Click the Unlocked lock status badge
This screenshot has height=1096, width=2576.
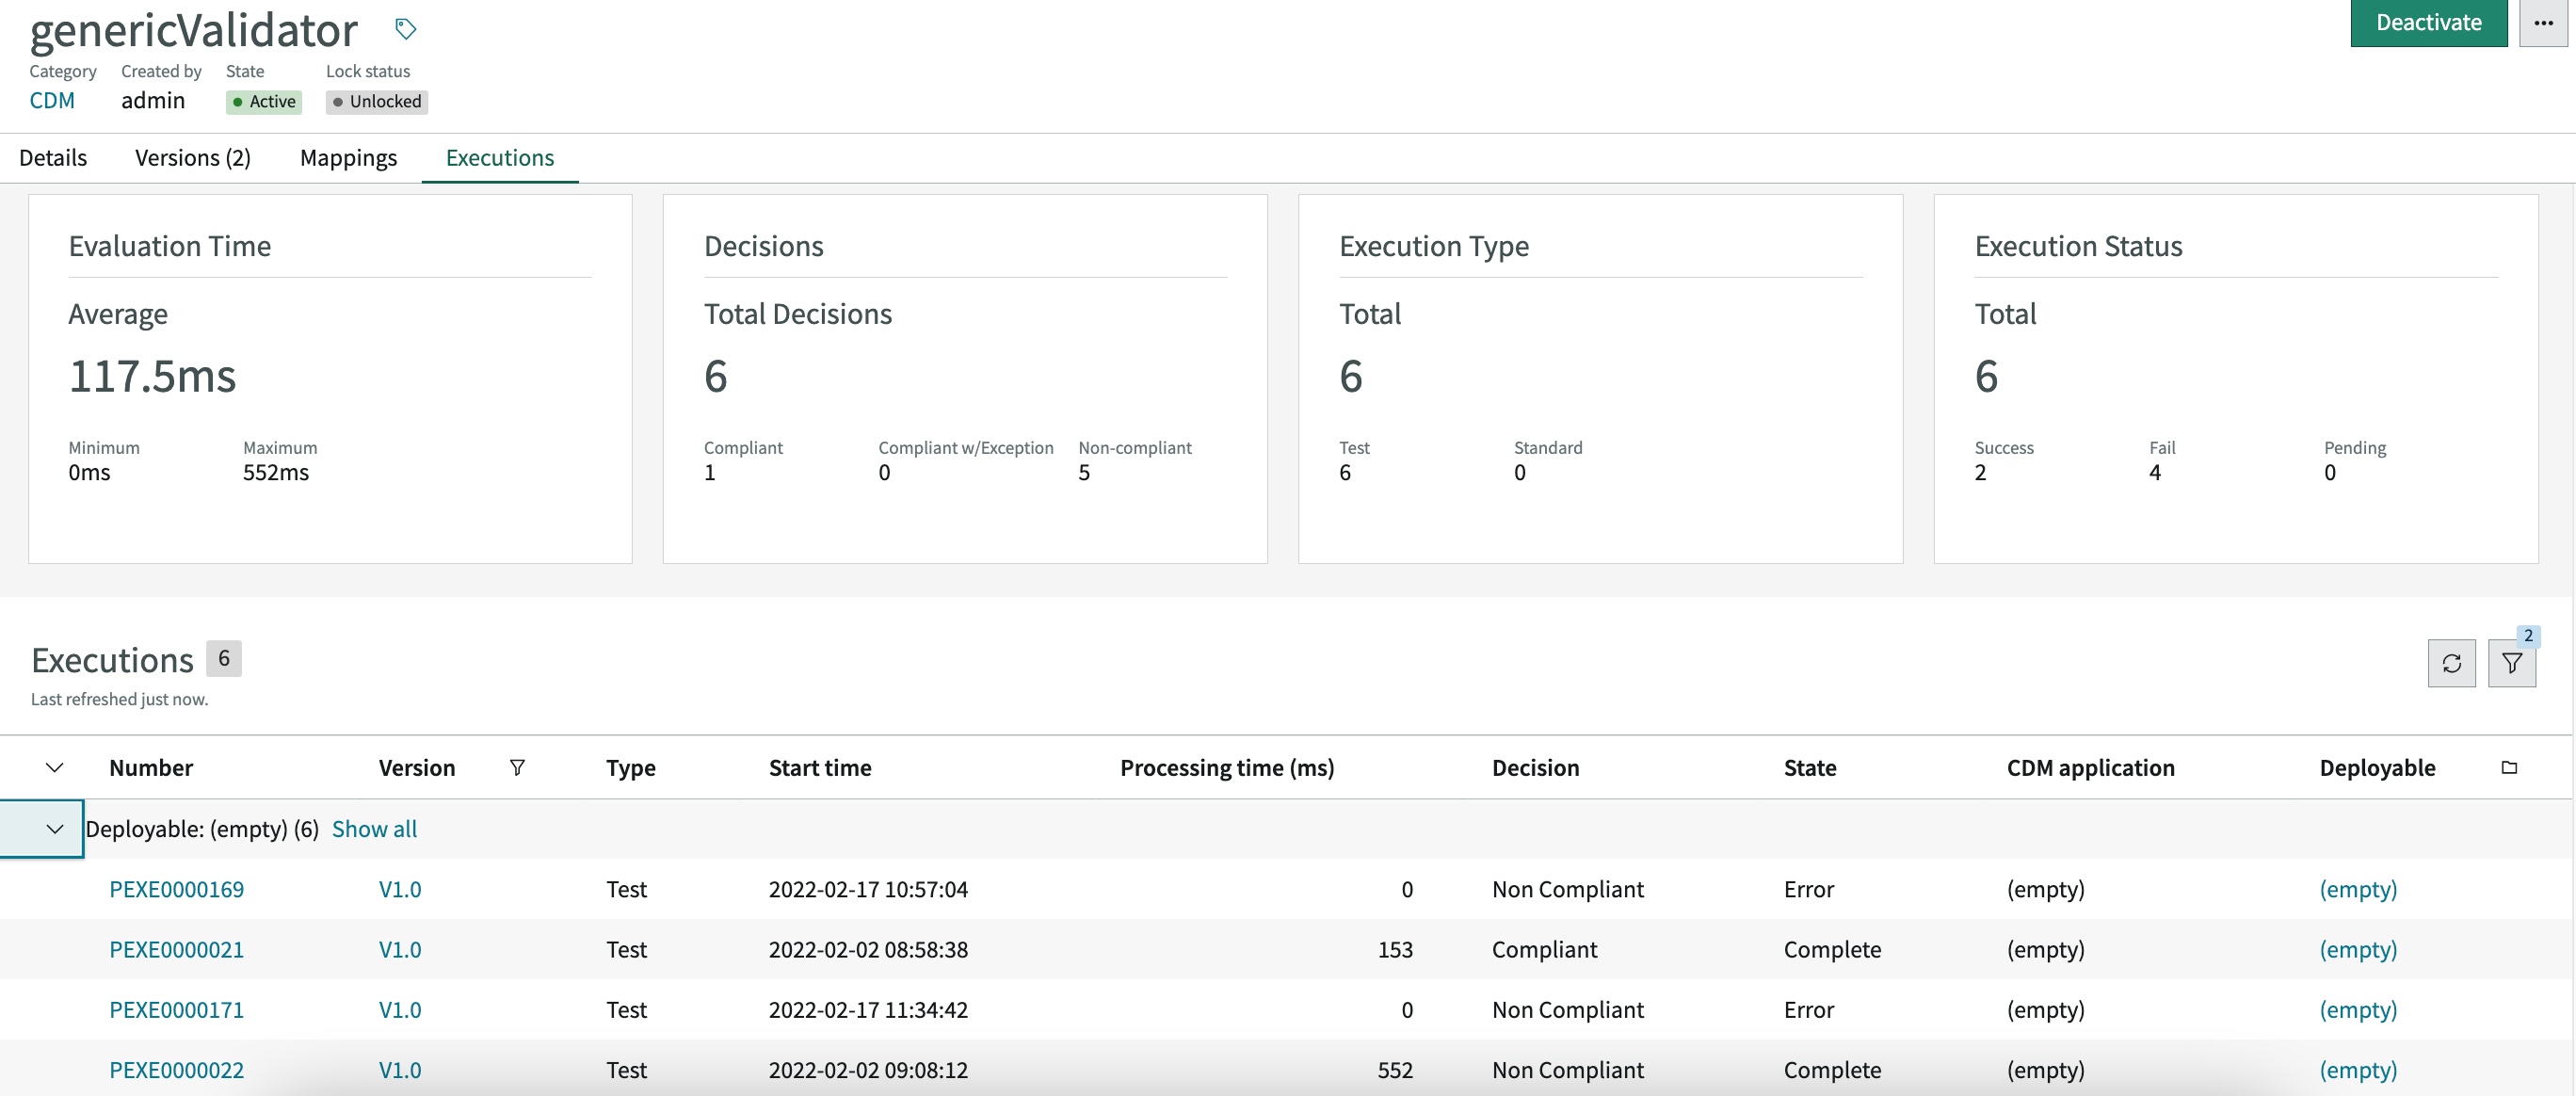(x=377, y=102)
